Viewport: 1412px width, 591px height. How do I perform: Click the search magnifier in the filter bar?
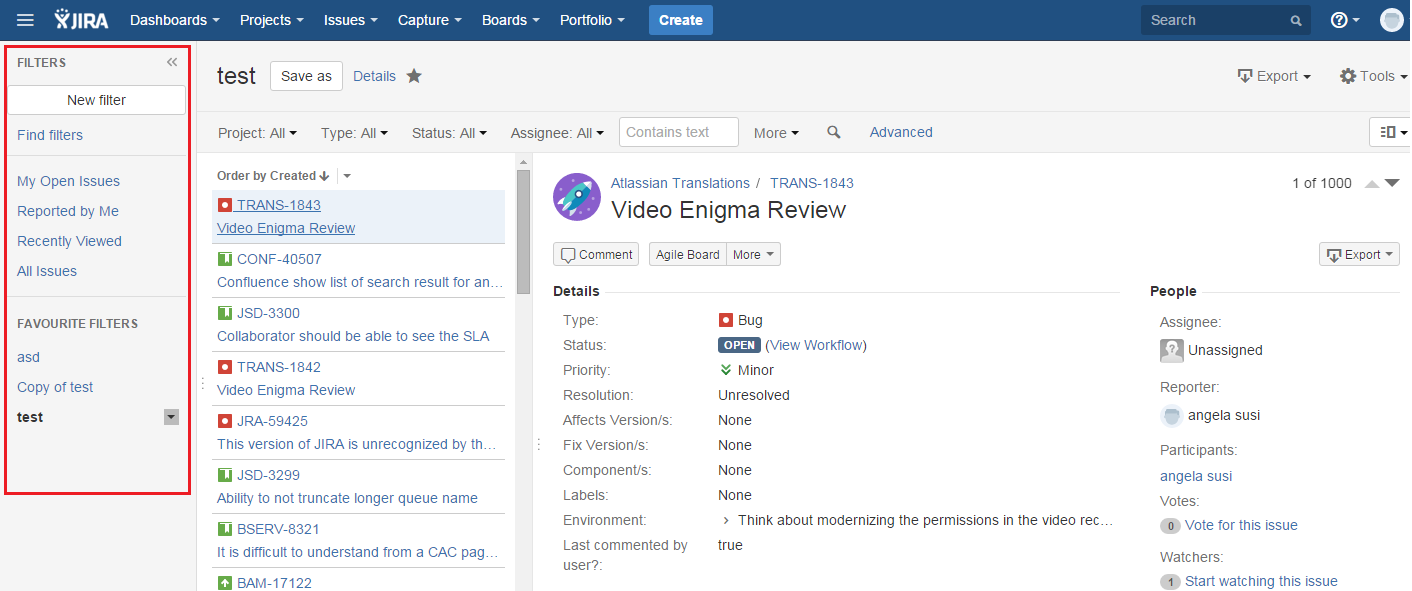tap(833, 131)
